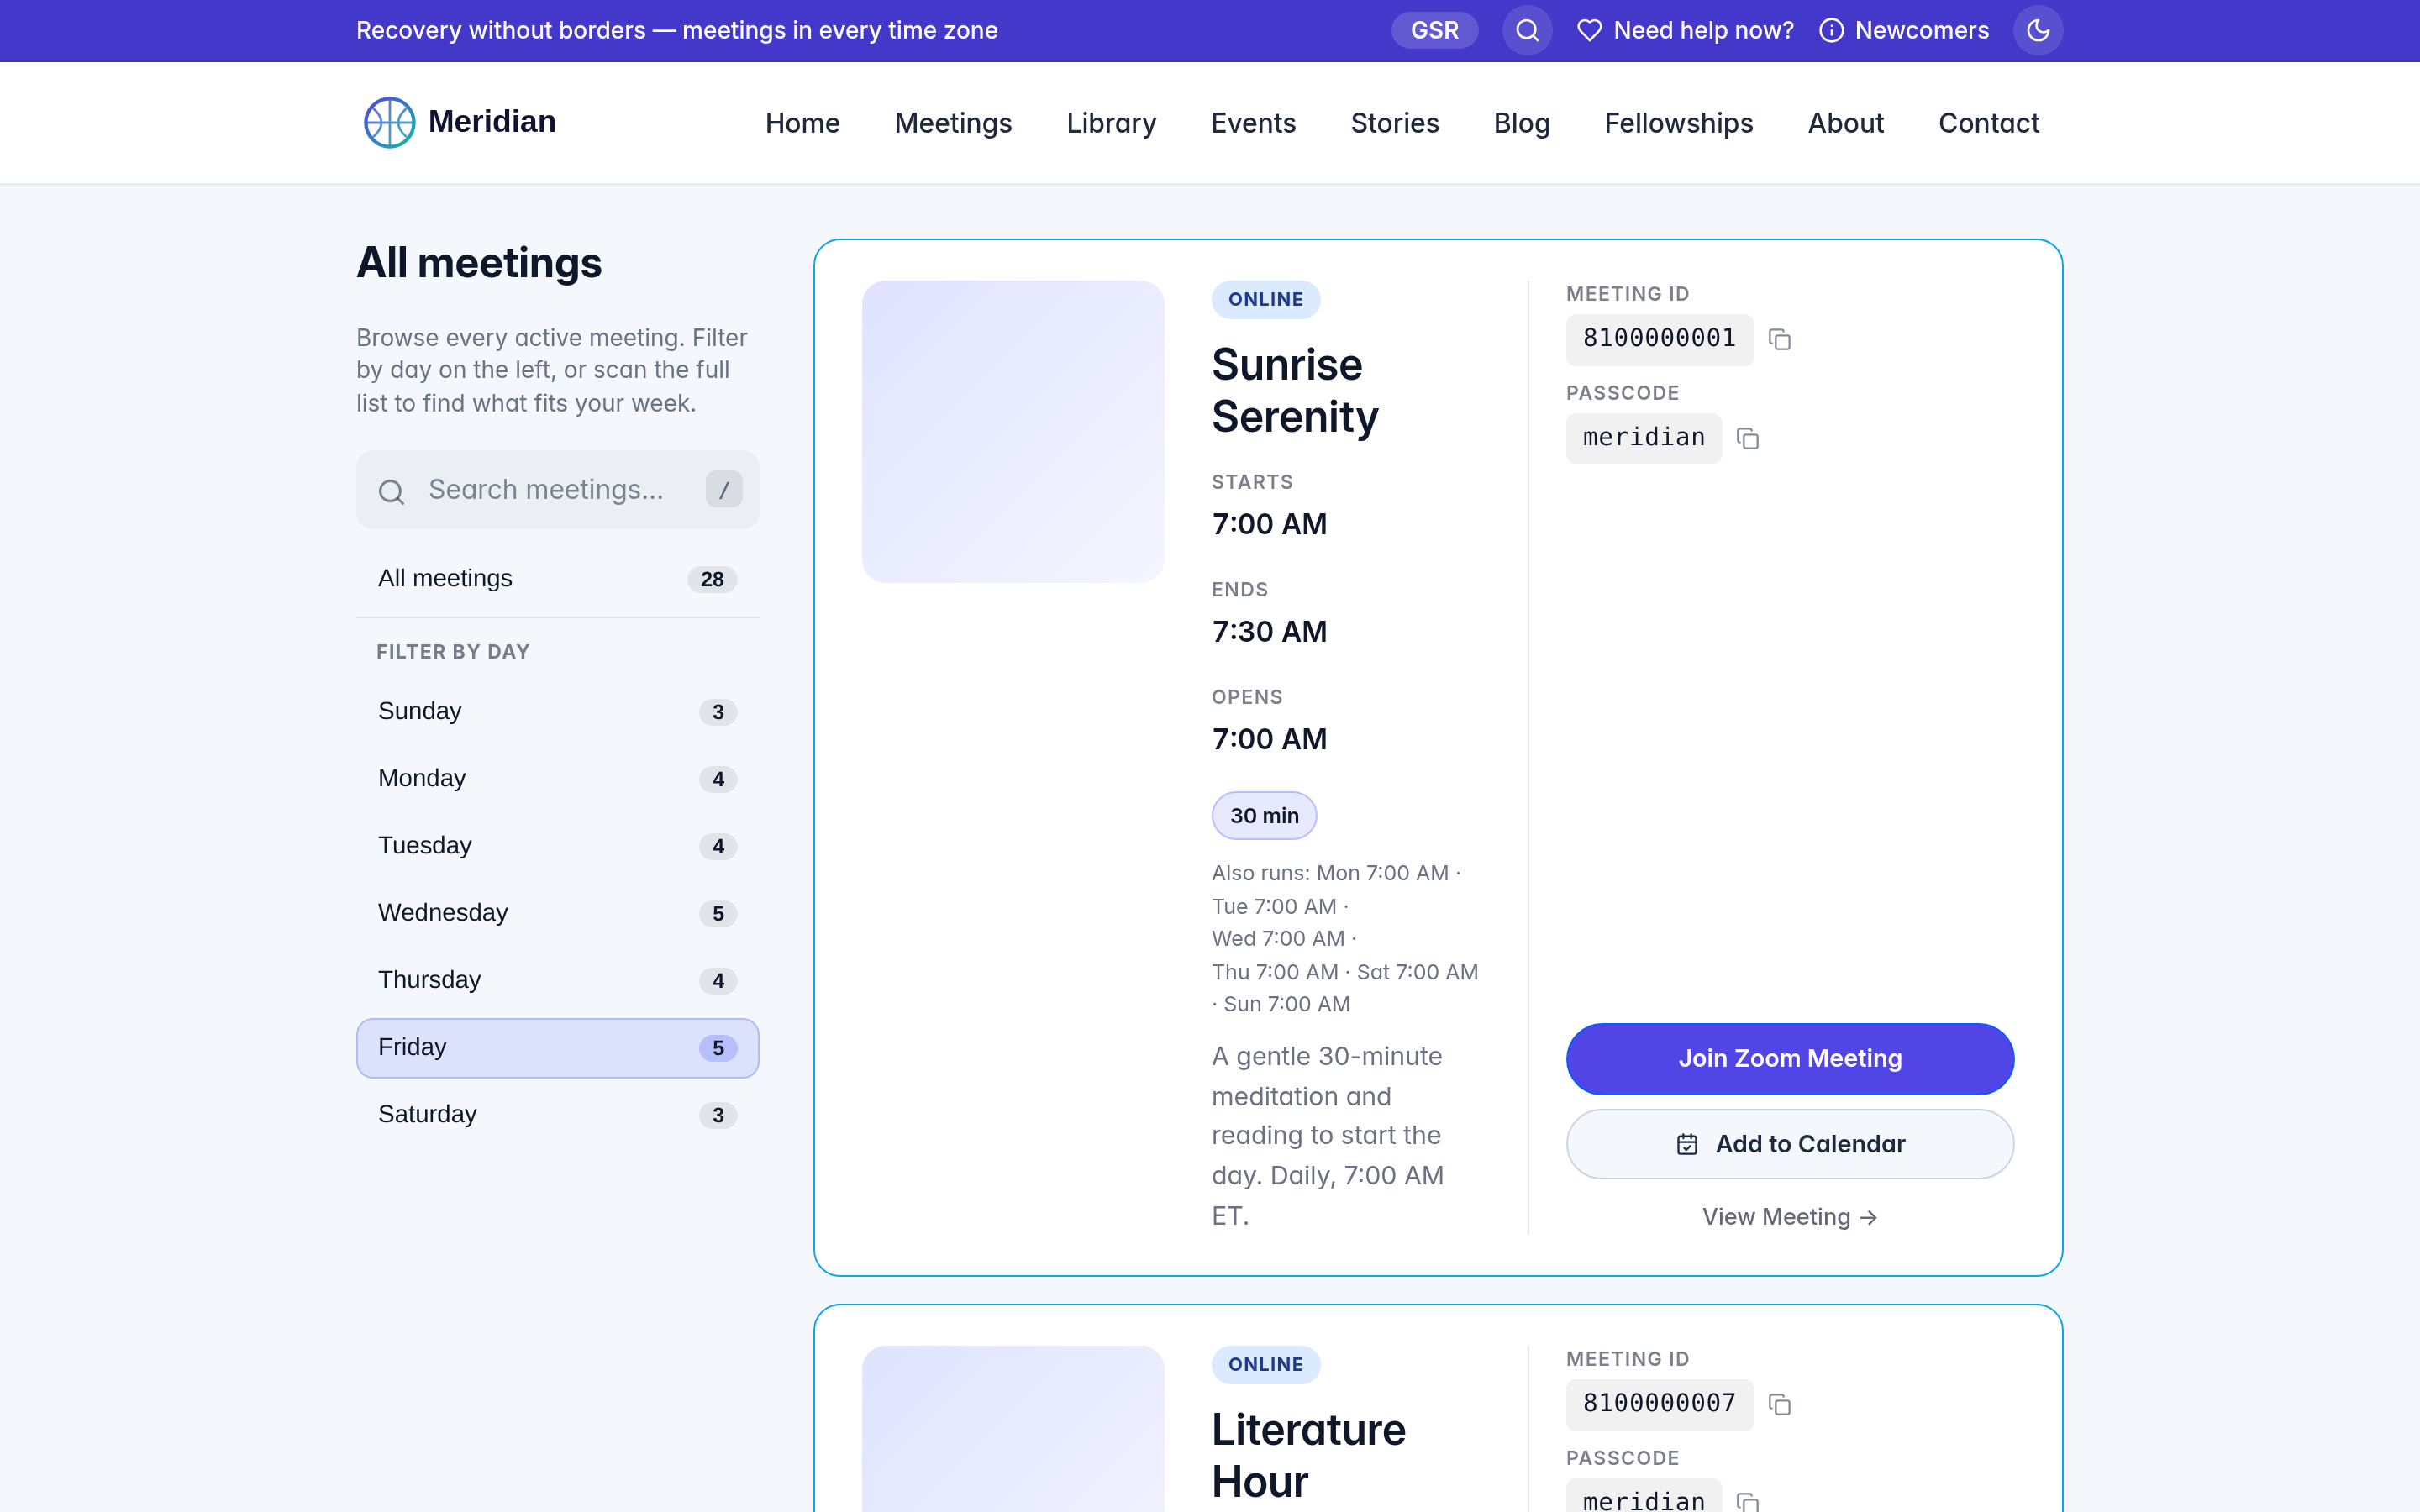The height and width of the screenshot is (1512, 2420).
Task: Click the heart icon by Need help now
Action: point(1589,30)
